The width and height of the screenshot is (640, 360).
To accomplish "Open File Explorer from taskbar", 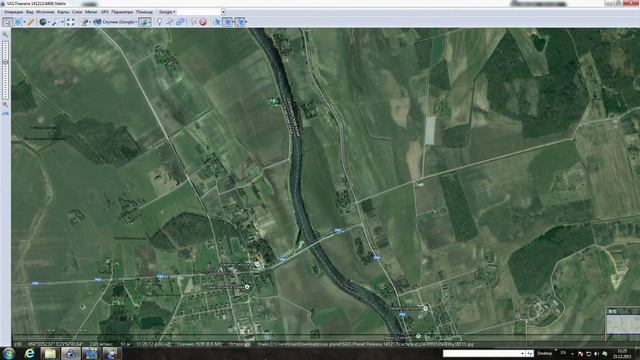I will coord(50,353).
